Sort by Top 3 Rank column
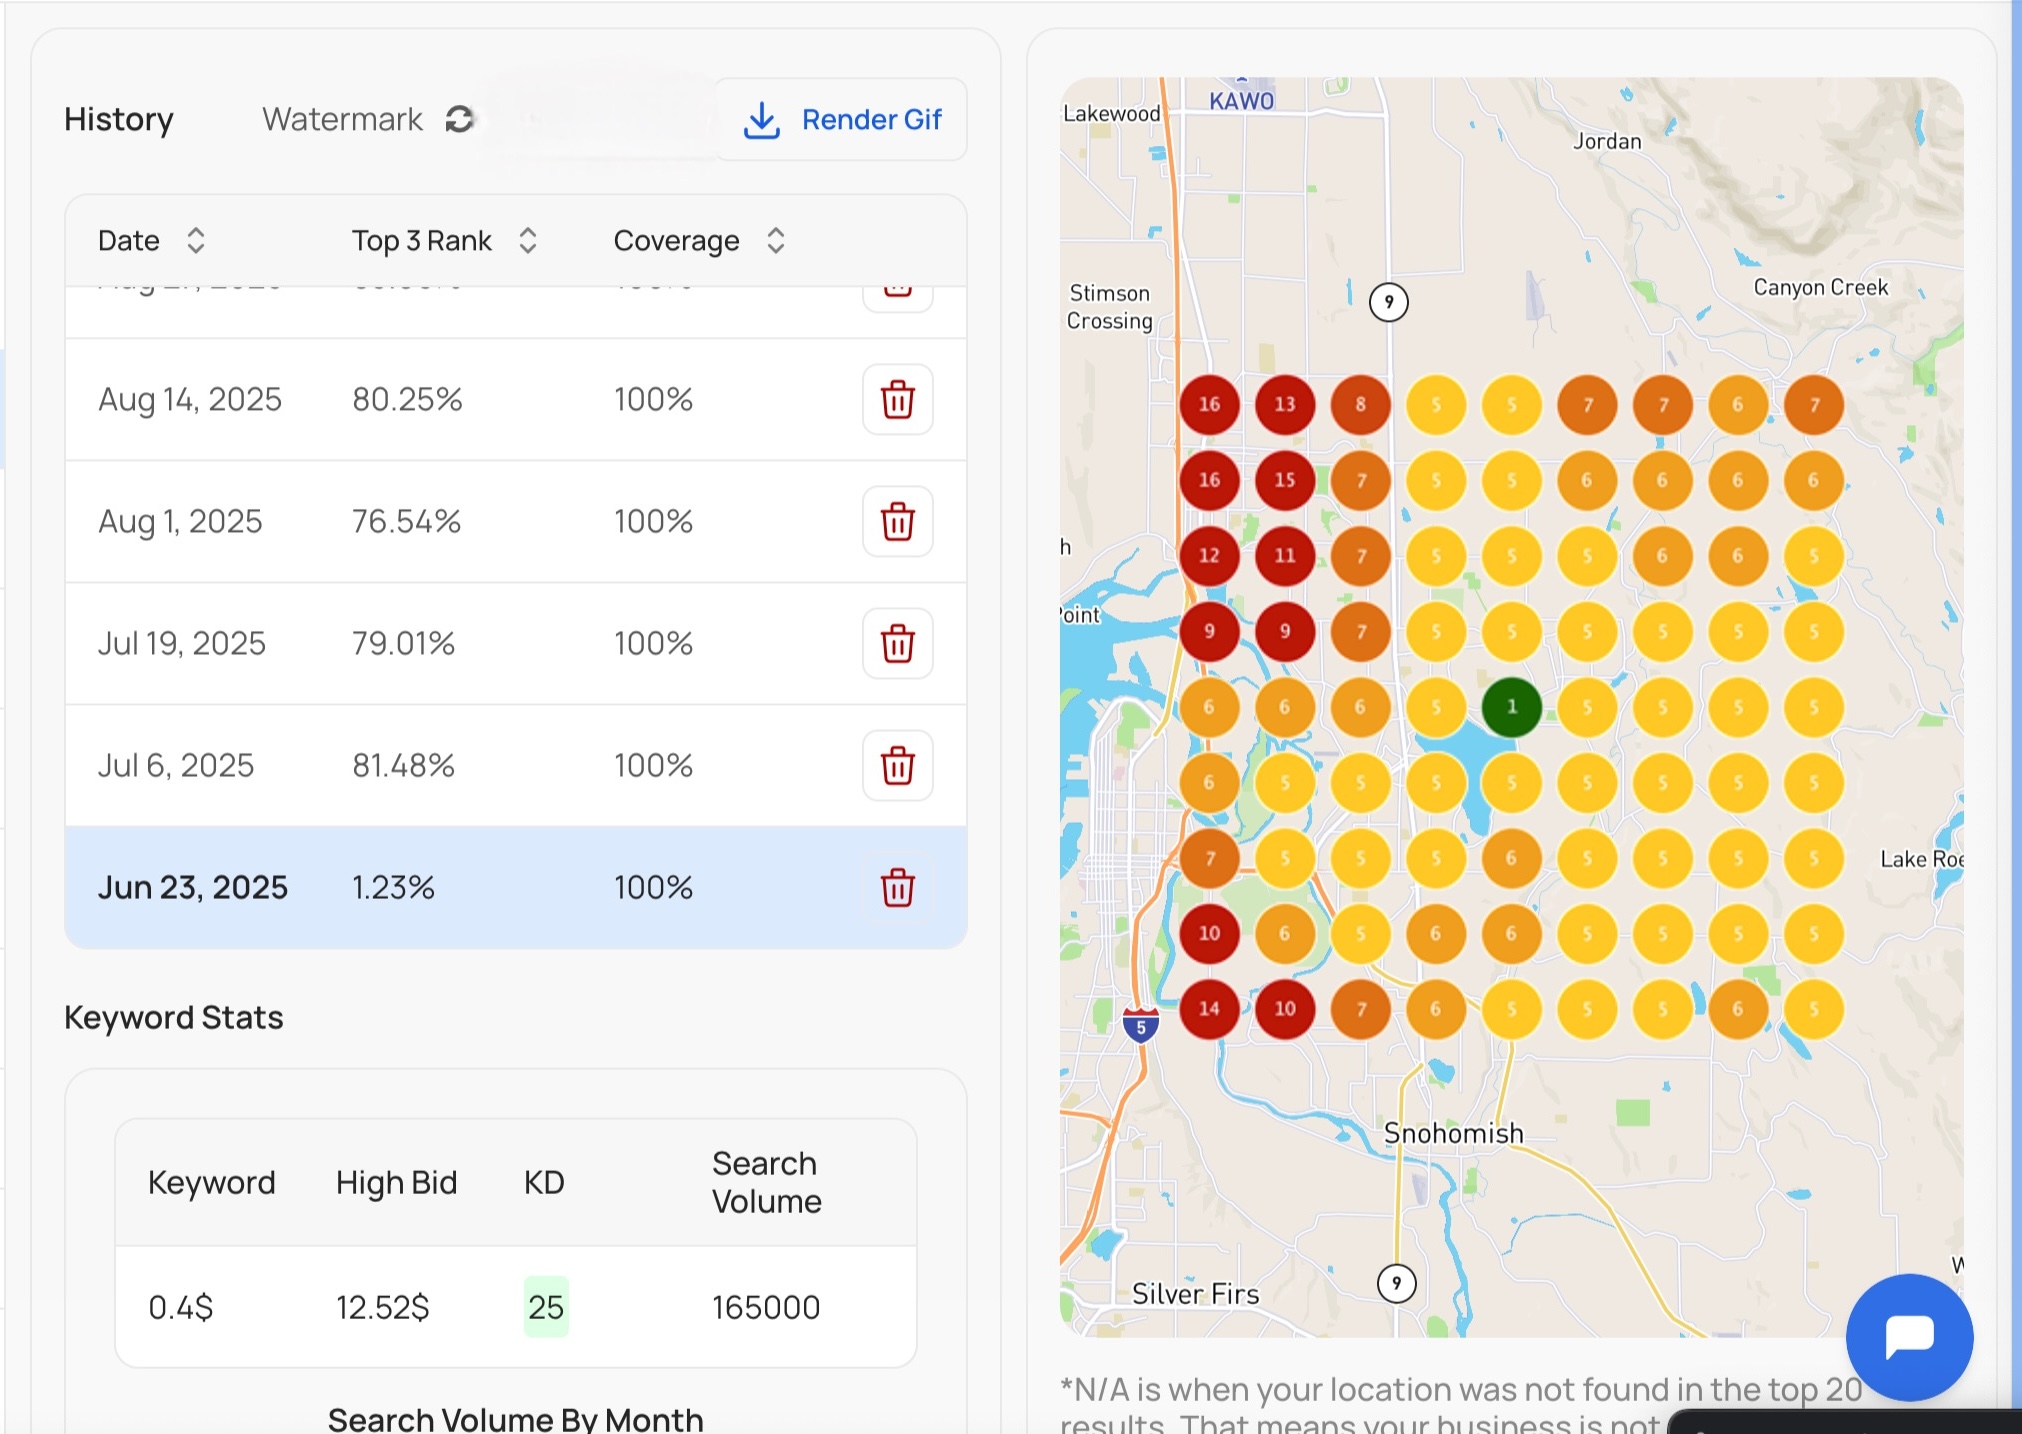 [x=528, y=241]
